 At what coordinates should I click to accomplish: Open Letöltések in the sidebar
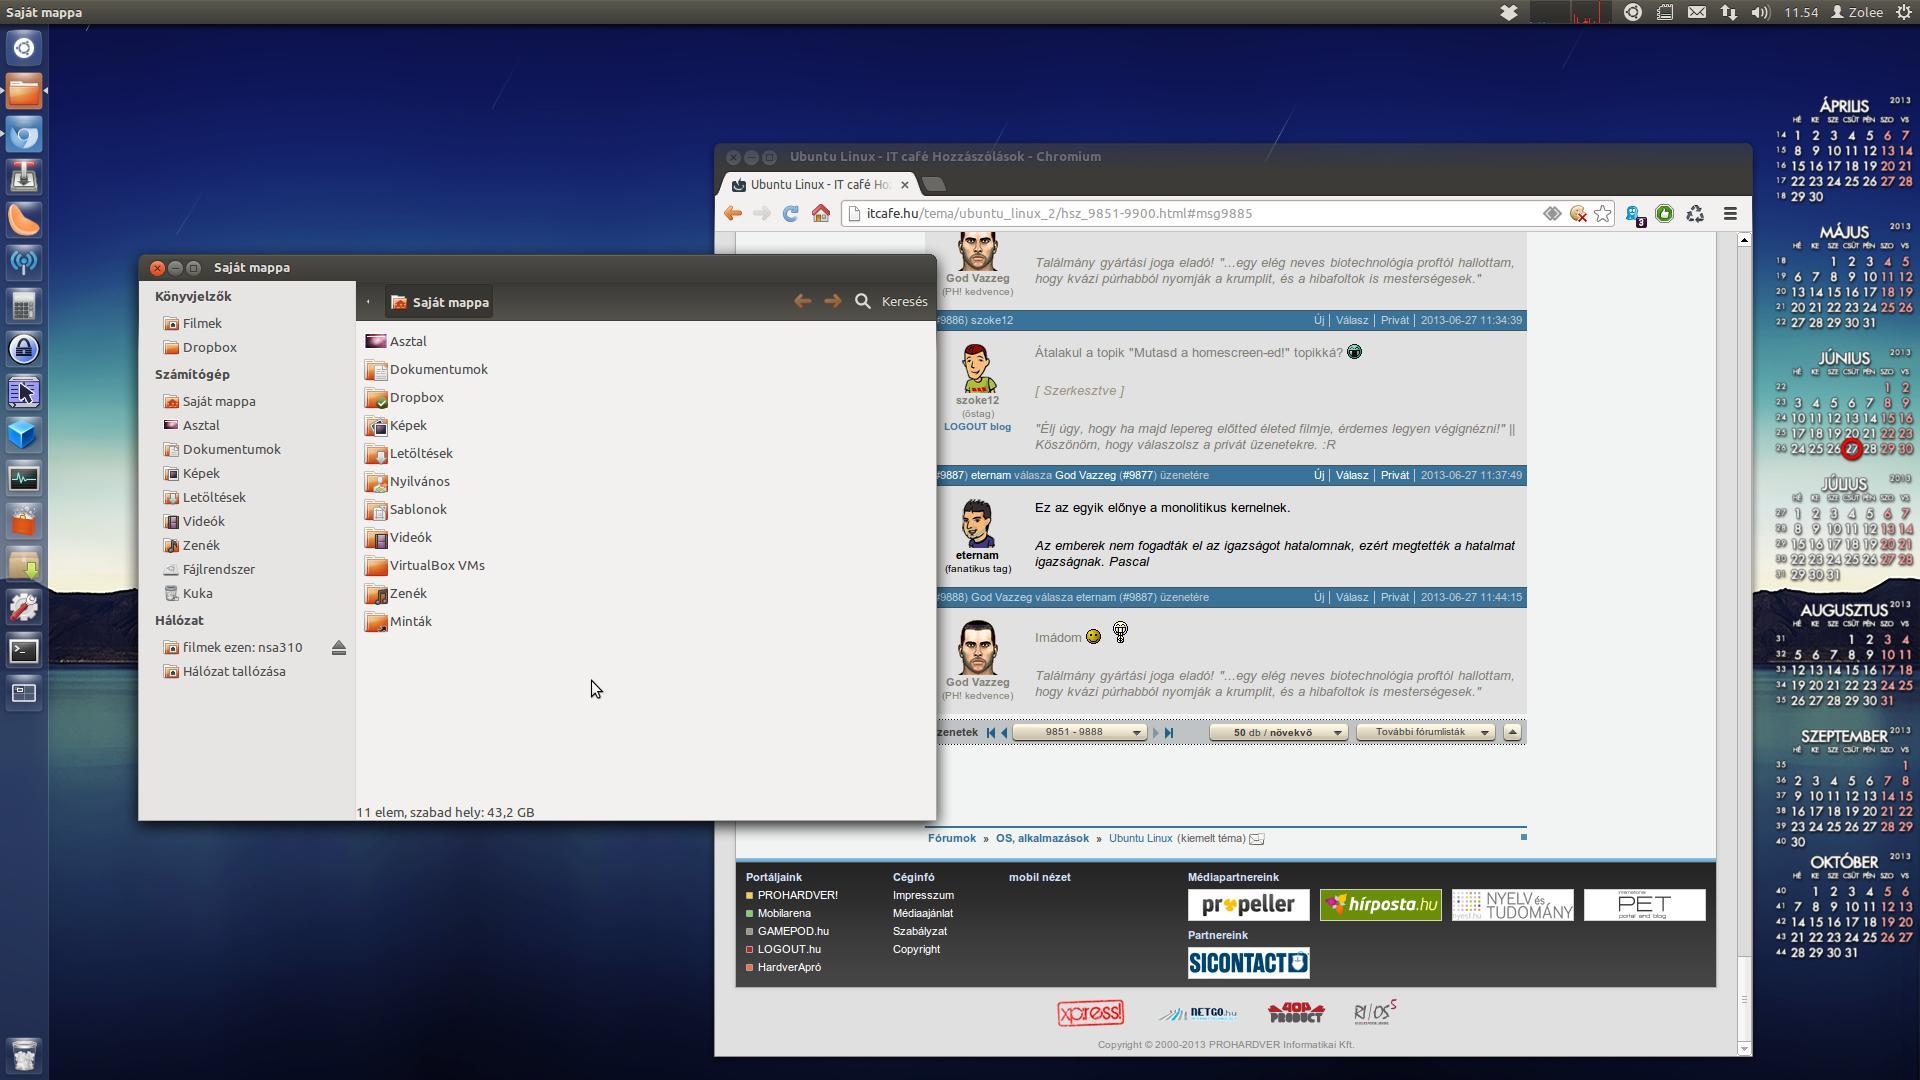pyautogui.click(x=214, y=497)
